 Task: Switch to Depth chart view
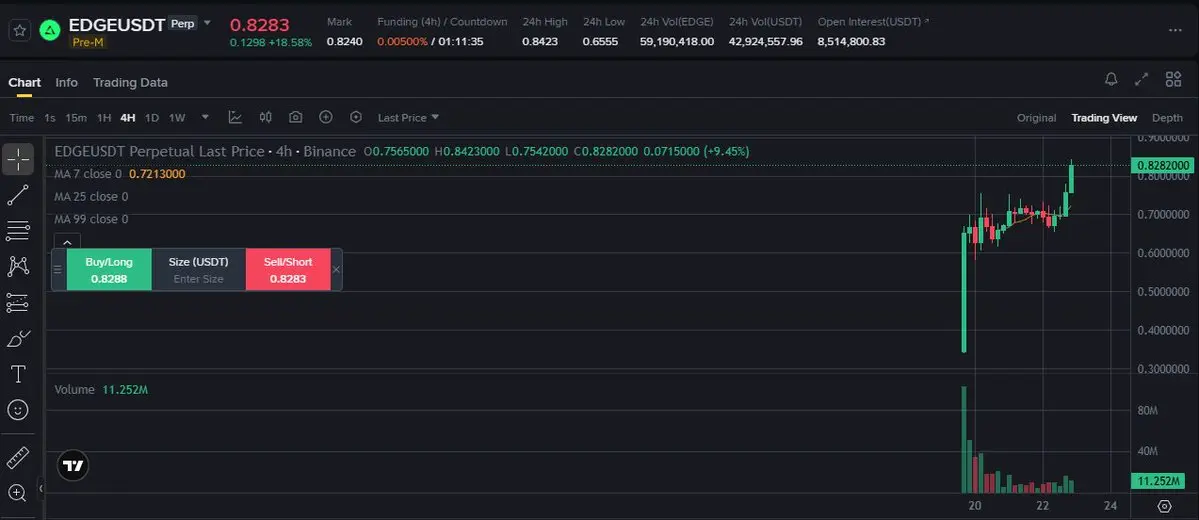tap(1167, 118)
